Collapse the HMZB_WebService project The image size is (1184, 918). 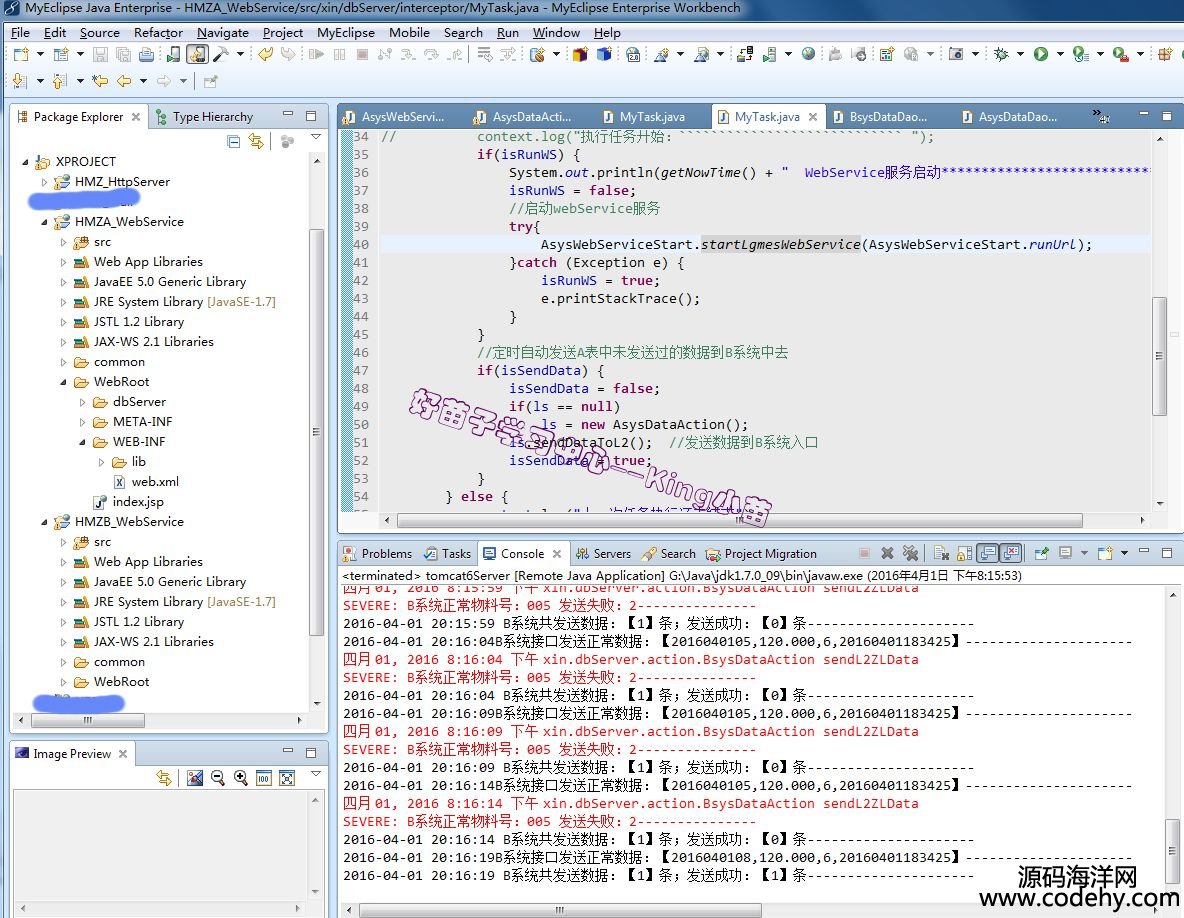click(44, 522)
